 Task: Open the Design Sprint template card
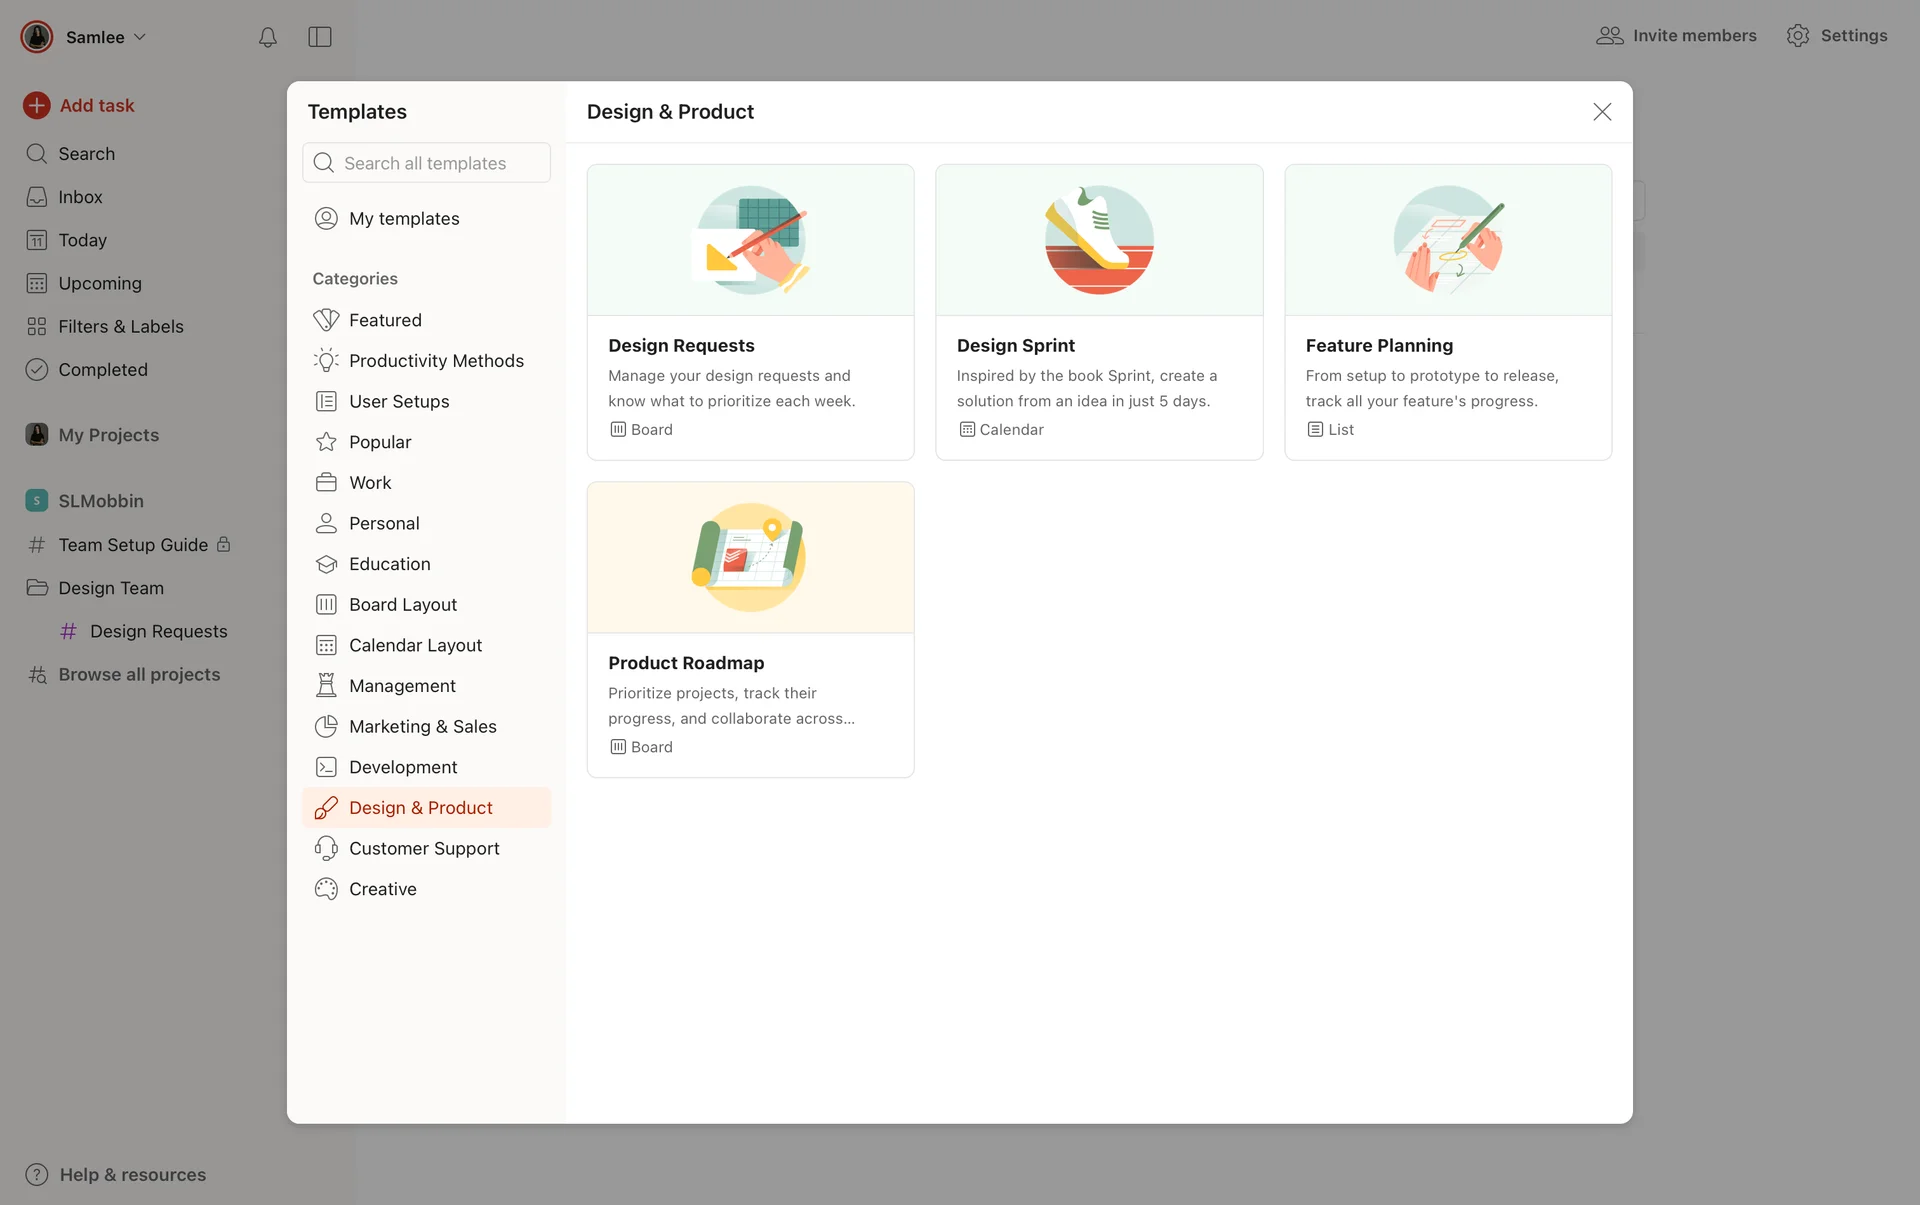coord(1098,312)
